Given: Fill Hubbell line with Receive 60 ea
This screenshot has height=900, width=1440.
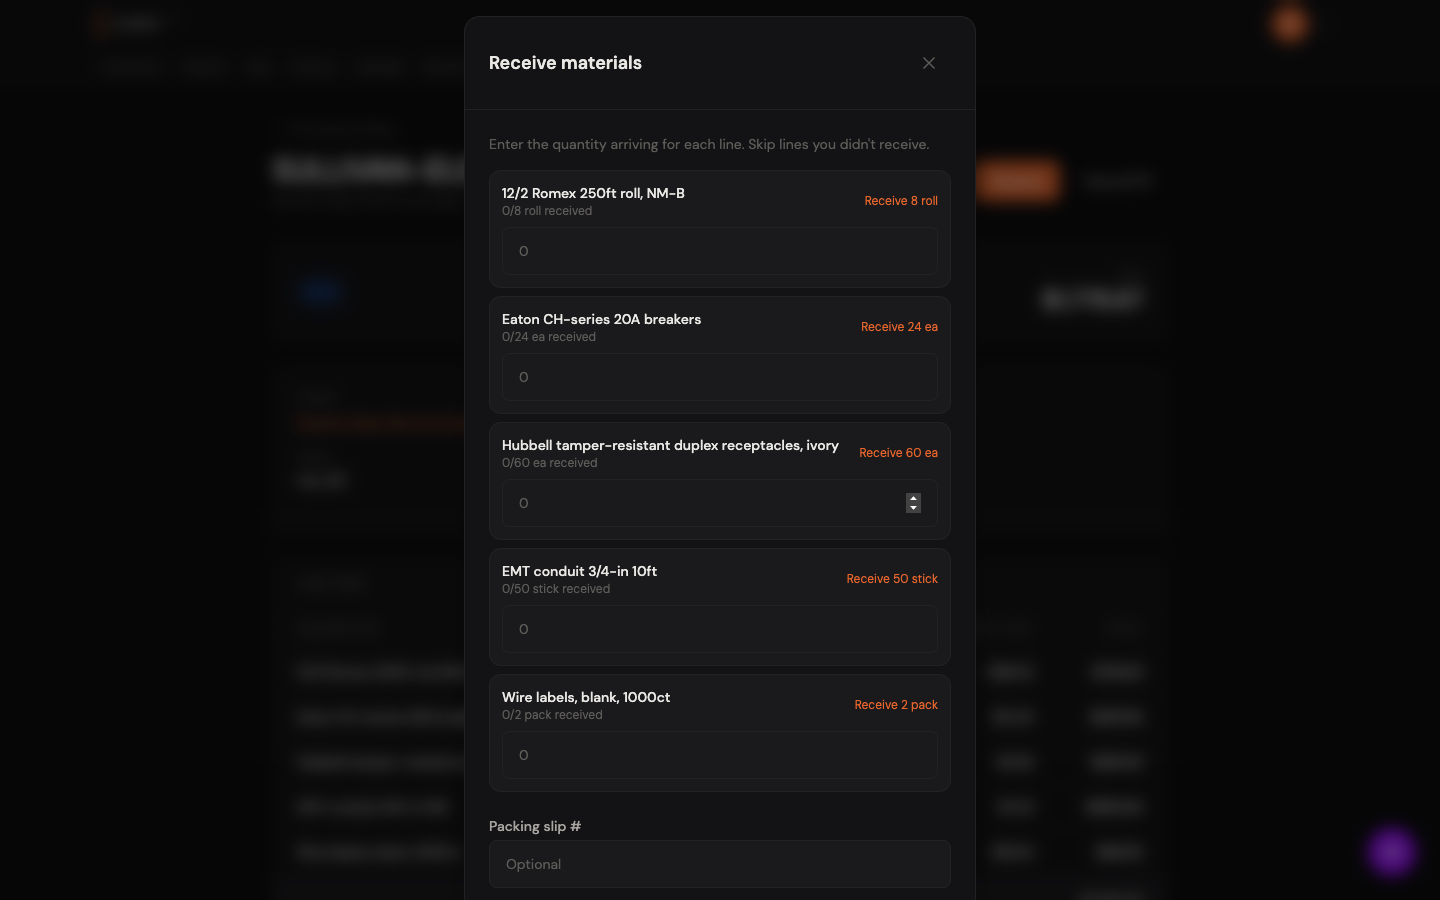Looking at the screenshot, I should point(898,453).
